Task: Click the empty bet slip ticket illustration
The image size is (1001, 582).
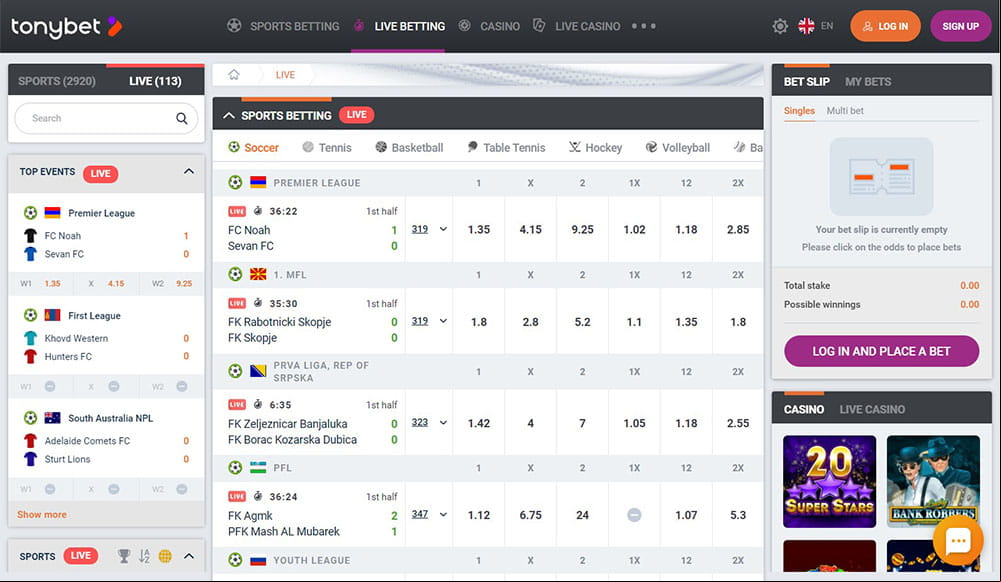Action: click(x=881, y=176)
